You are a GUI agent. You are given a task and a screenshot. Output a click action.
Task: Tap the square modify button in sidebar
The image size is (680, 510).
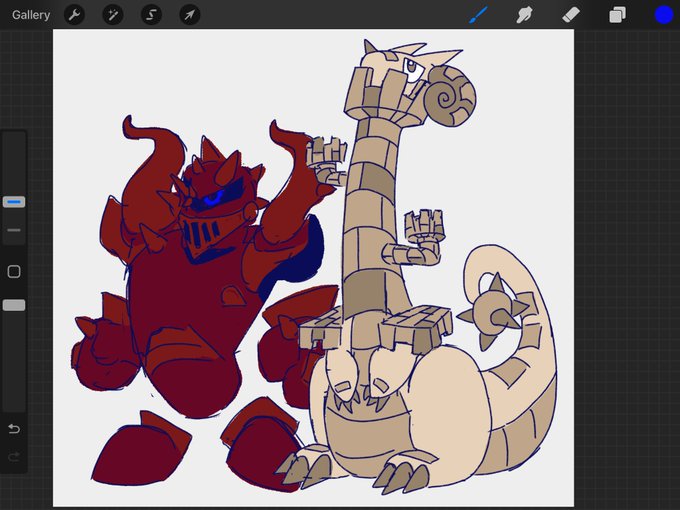(14, 272)
